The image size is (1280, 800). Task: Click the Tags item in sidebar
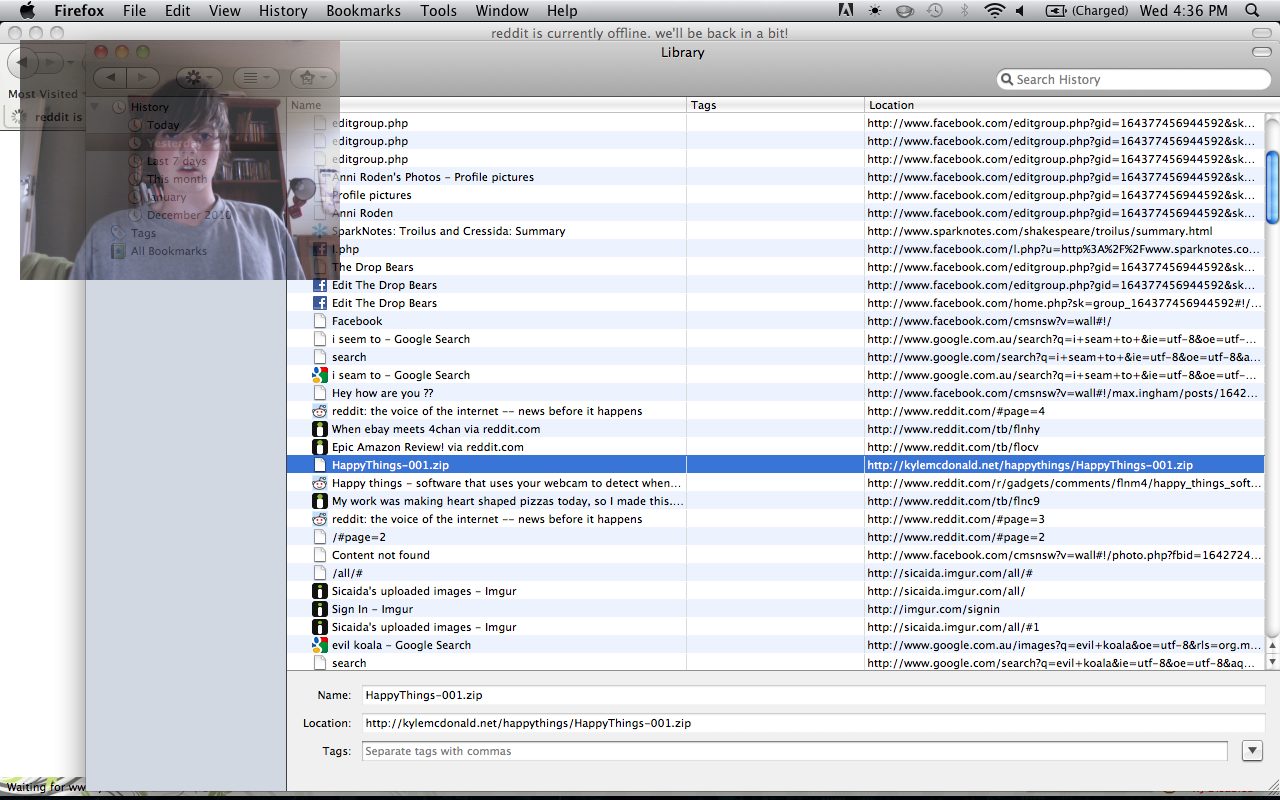tap(143, 233)
